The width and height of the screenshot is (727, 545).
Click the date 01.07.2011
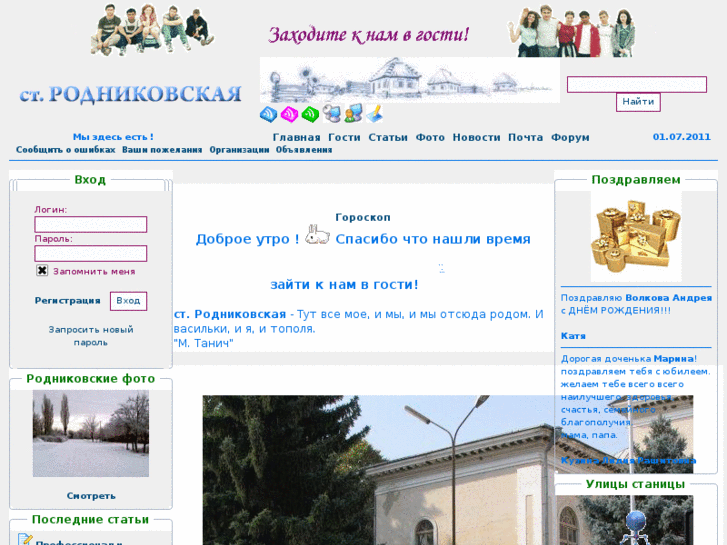tap(682, 137)
